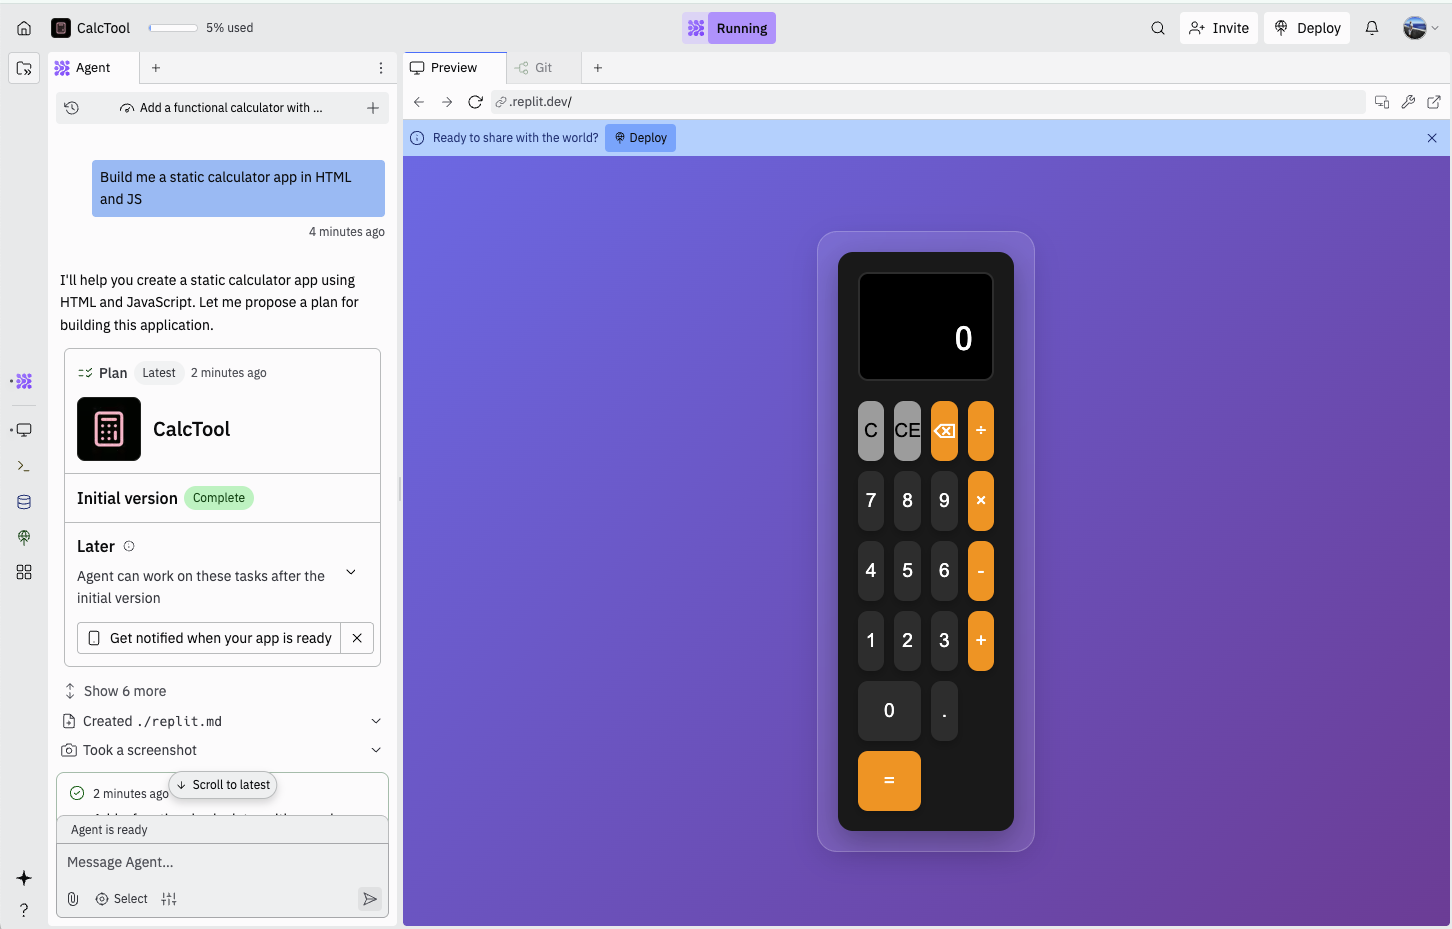Screen dimensions: 1452x929
Task: Open preview developer tools wrench
Action: 1408,102
